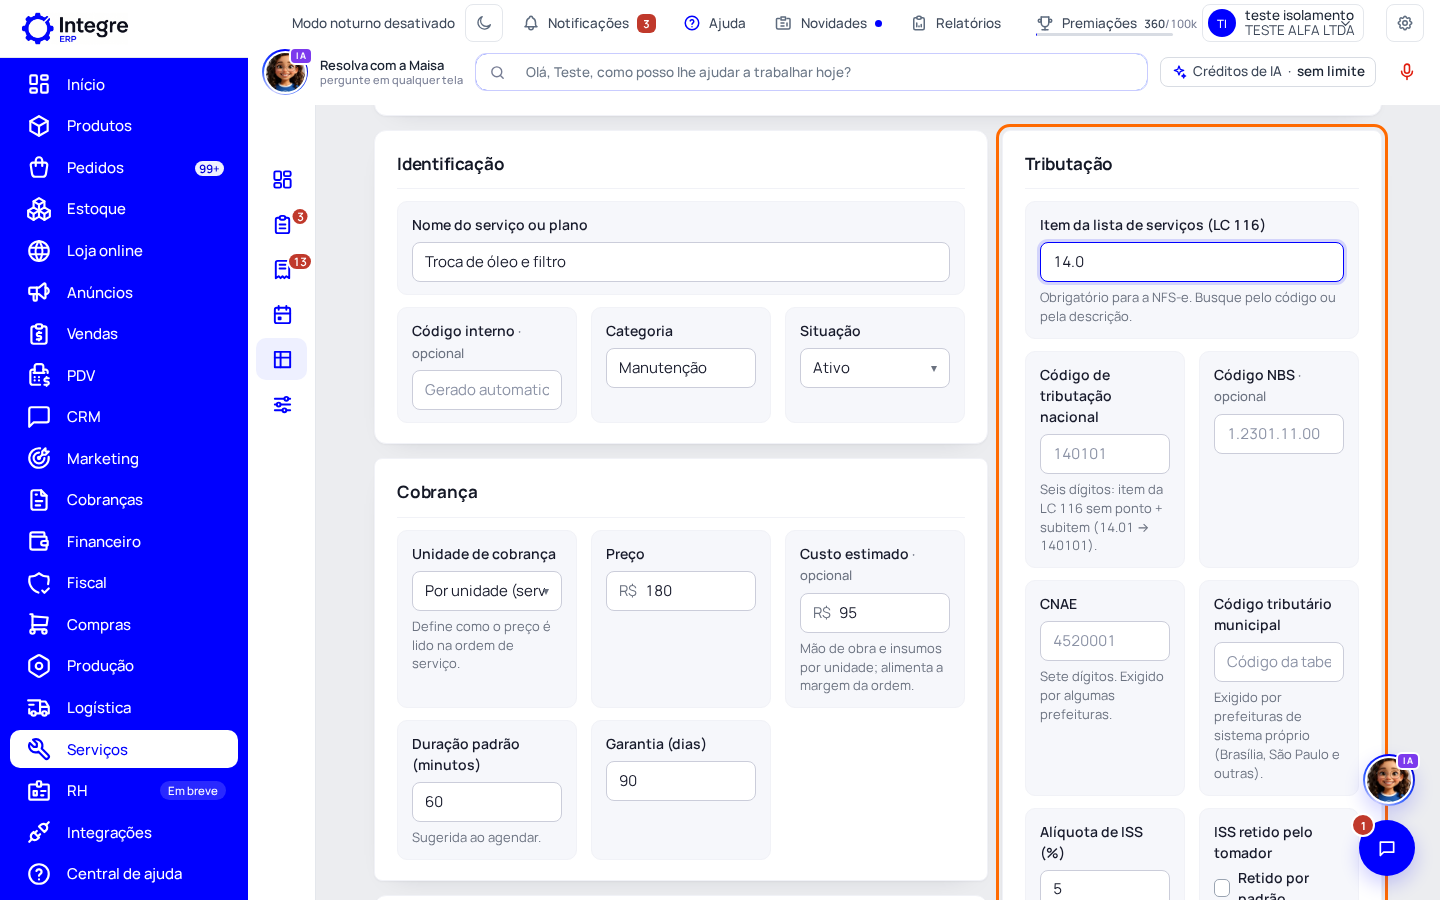
Task: Open the calendar icon in secondary sidebar
Action: coord(282,314)
